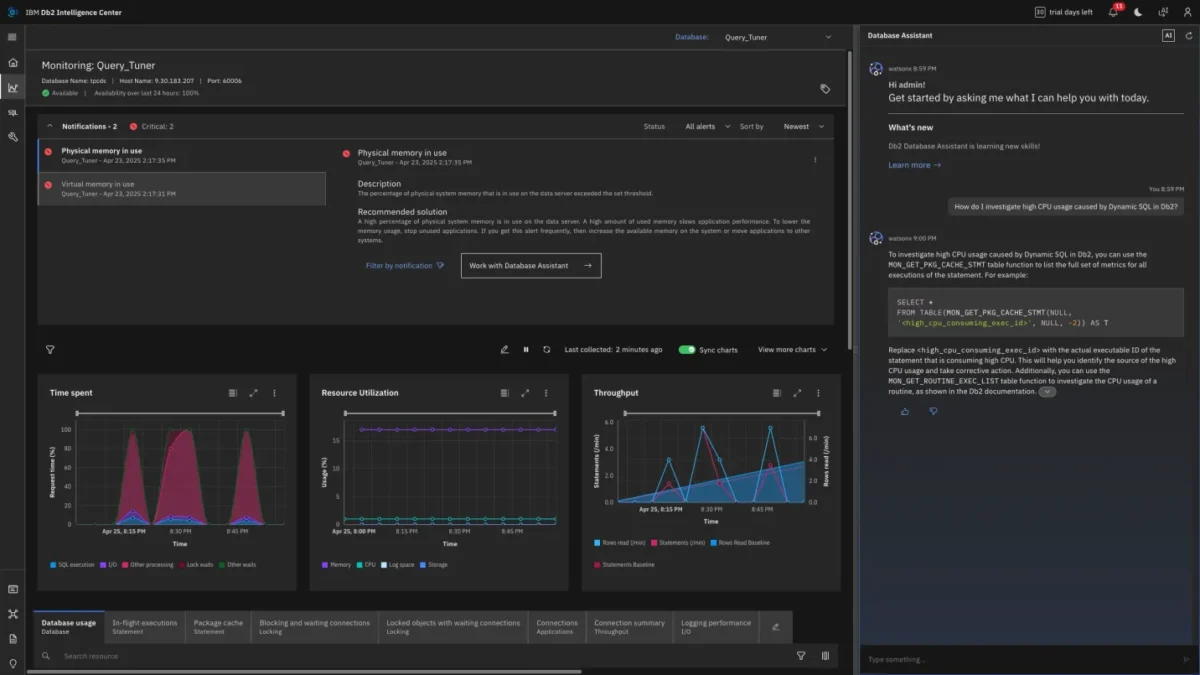Maximize the Time spent chart
The image size is (1200, 675).
(x=254, y=393)
